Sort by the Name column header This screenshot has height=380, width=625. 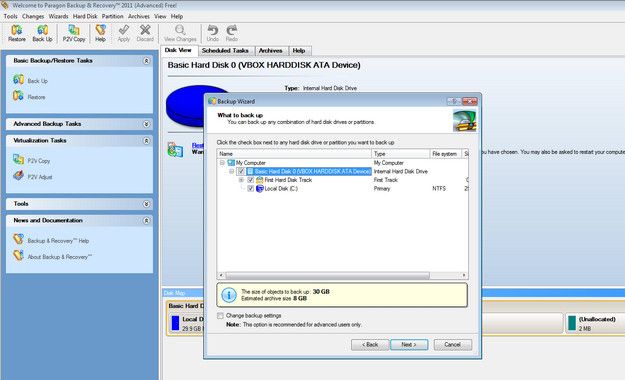294,154
